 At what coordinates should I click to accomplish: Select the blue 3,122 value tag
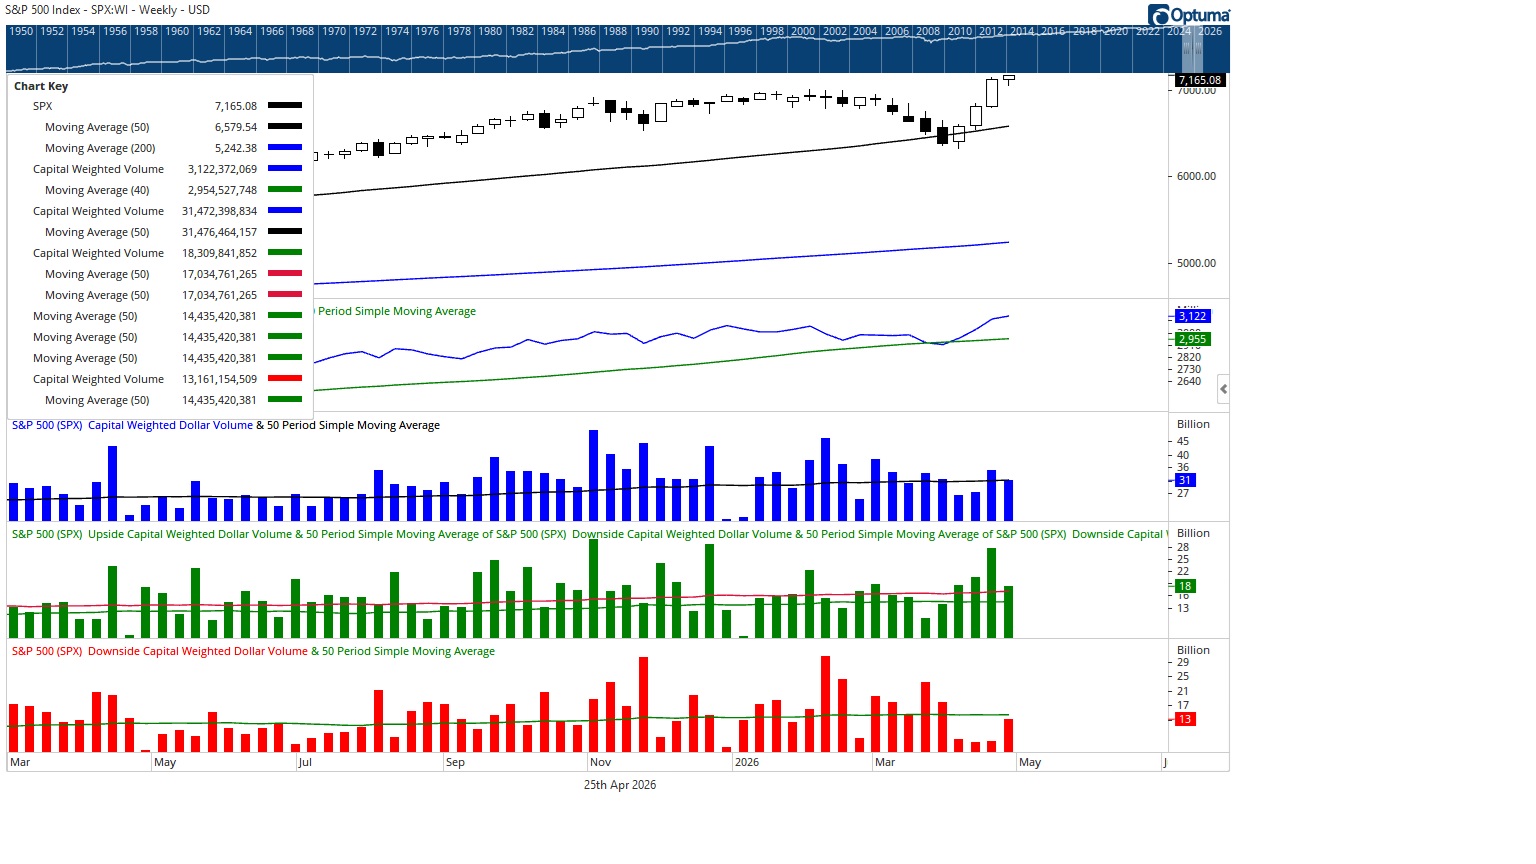click(1192, 316)
